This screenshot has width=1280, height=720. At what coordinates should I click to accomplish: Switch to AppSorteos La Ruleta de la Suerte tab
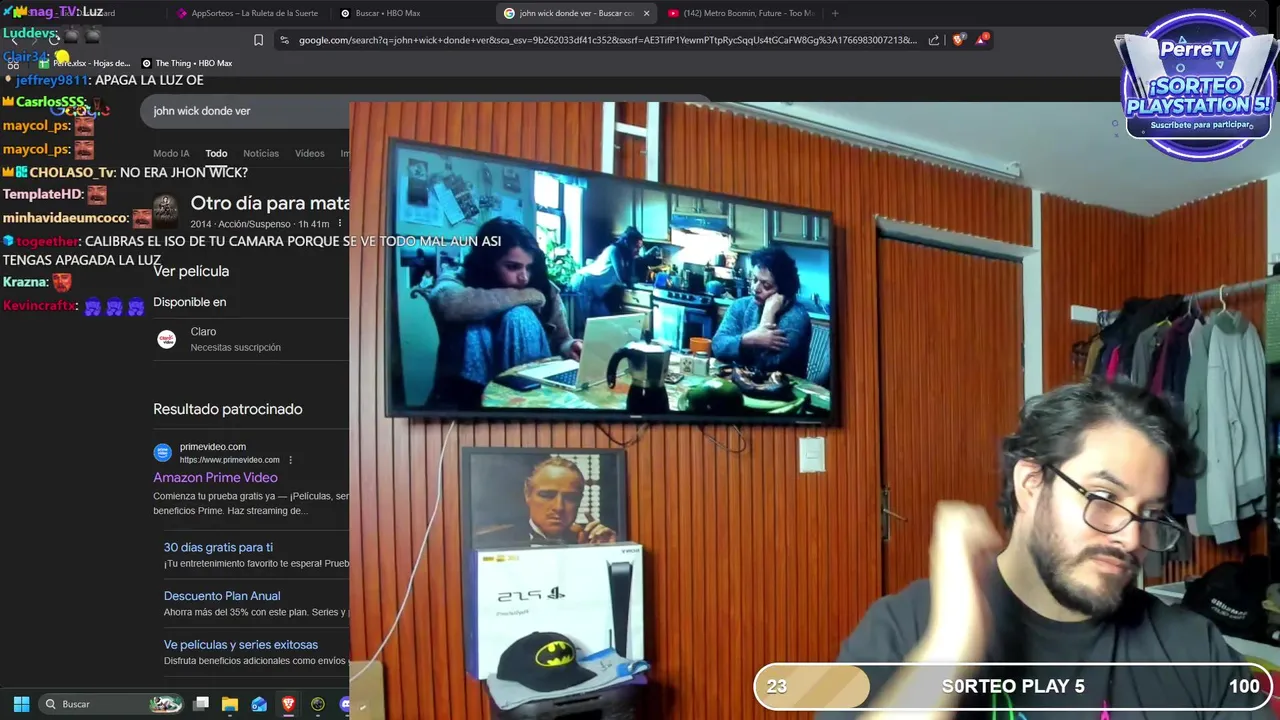(247, 13)
